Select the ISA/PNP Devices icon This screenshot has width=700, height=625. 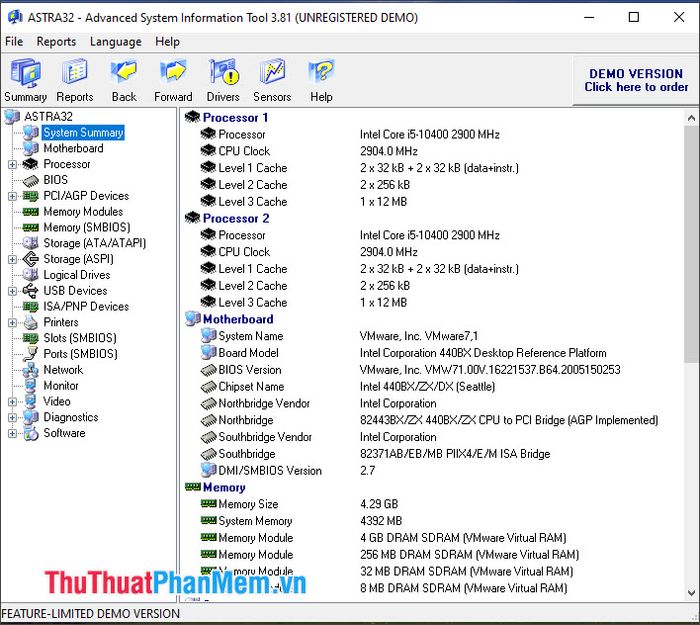(x=31, y=306)
